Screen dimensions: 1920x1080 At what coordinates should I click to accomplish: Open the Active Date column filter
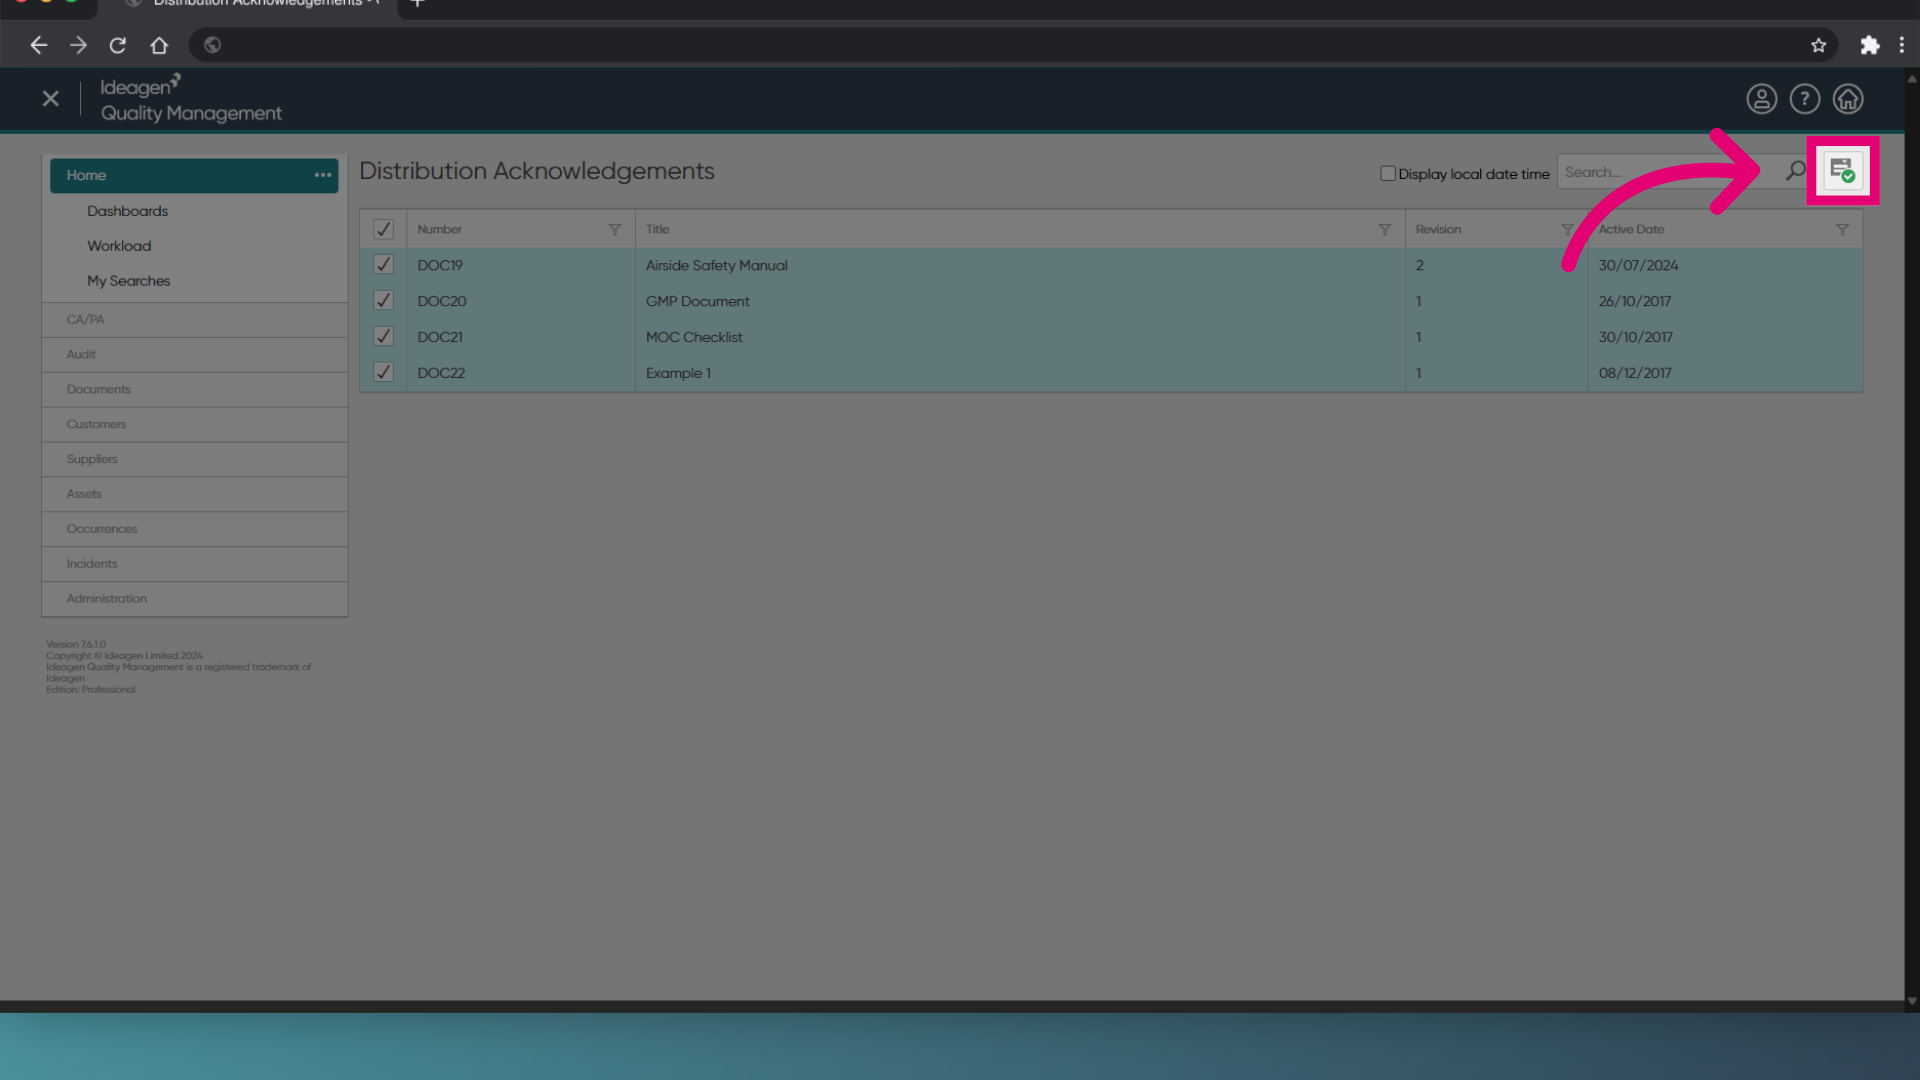coord(1841,229)
